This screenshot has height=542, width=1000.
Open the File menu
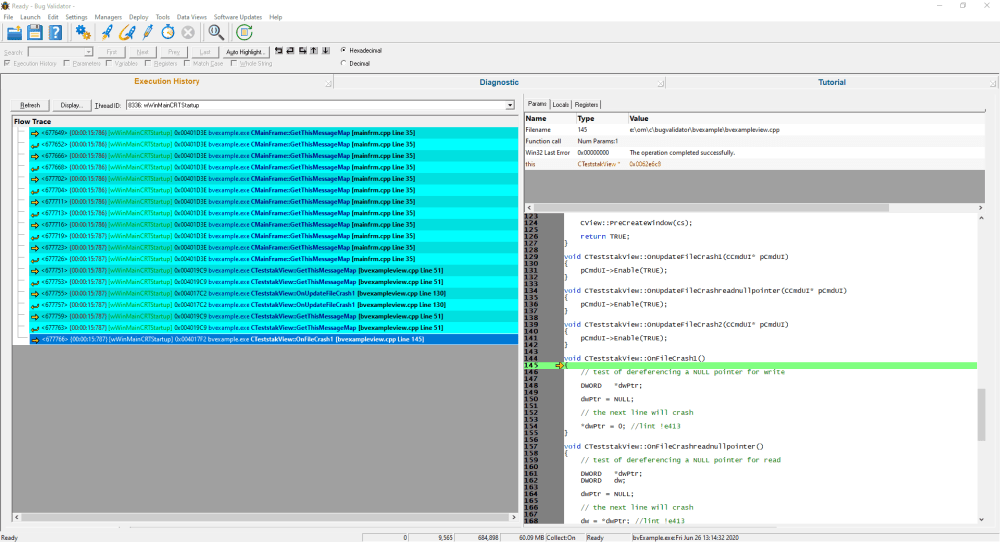click(8, 17)
